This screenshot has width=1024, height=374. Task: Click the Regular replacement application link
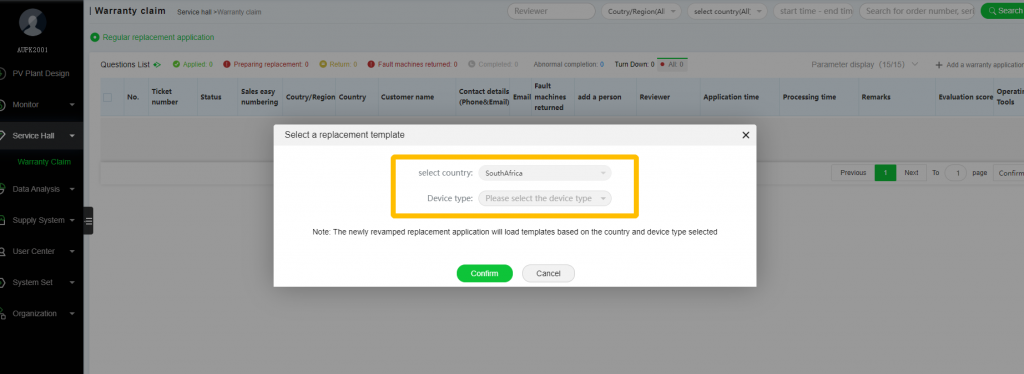point(158,37)
